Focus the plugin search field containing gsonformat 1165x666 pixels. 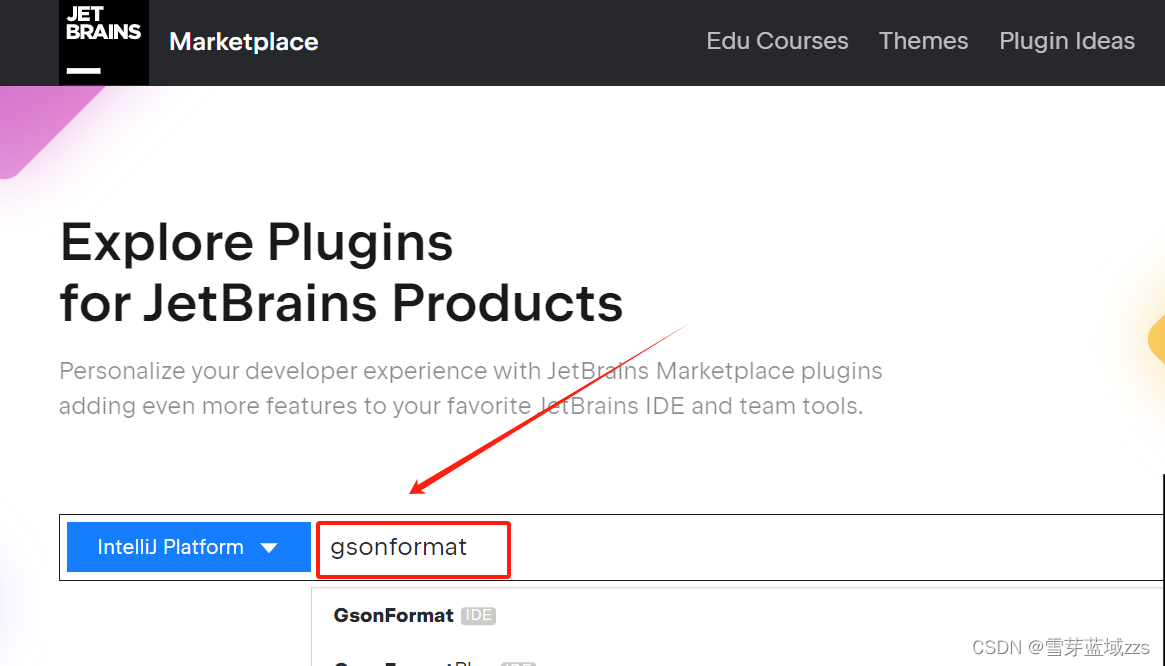click(739, 548)
